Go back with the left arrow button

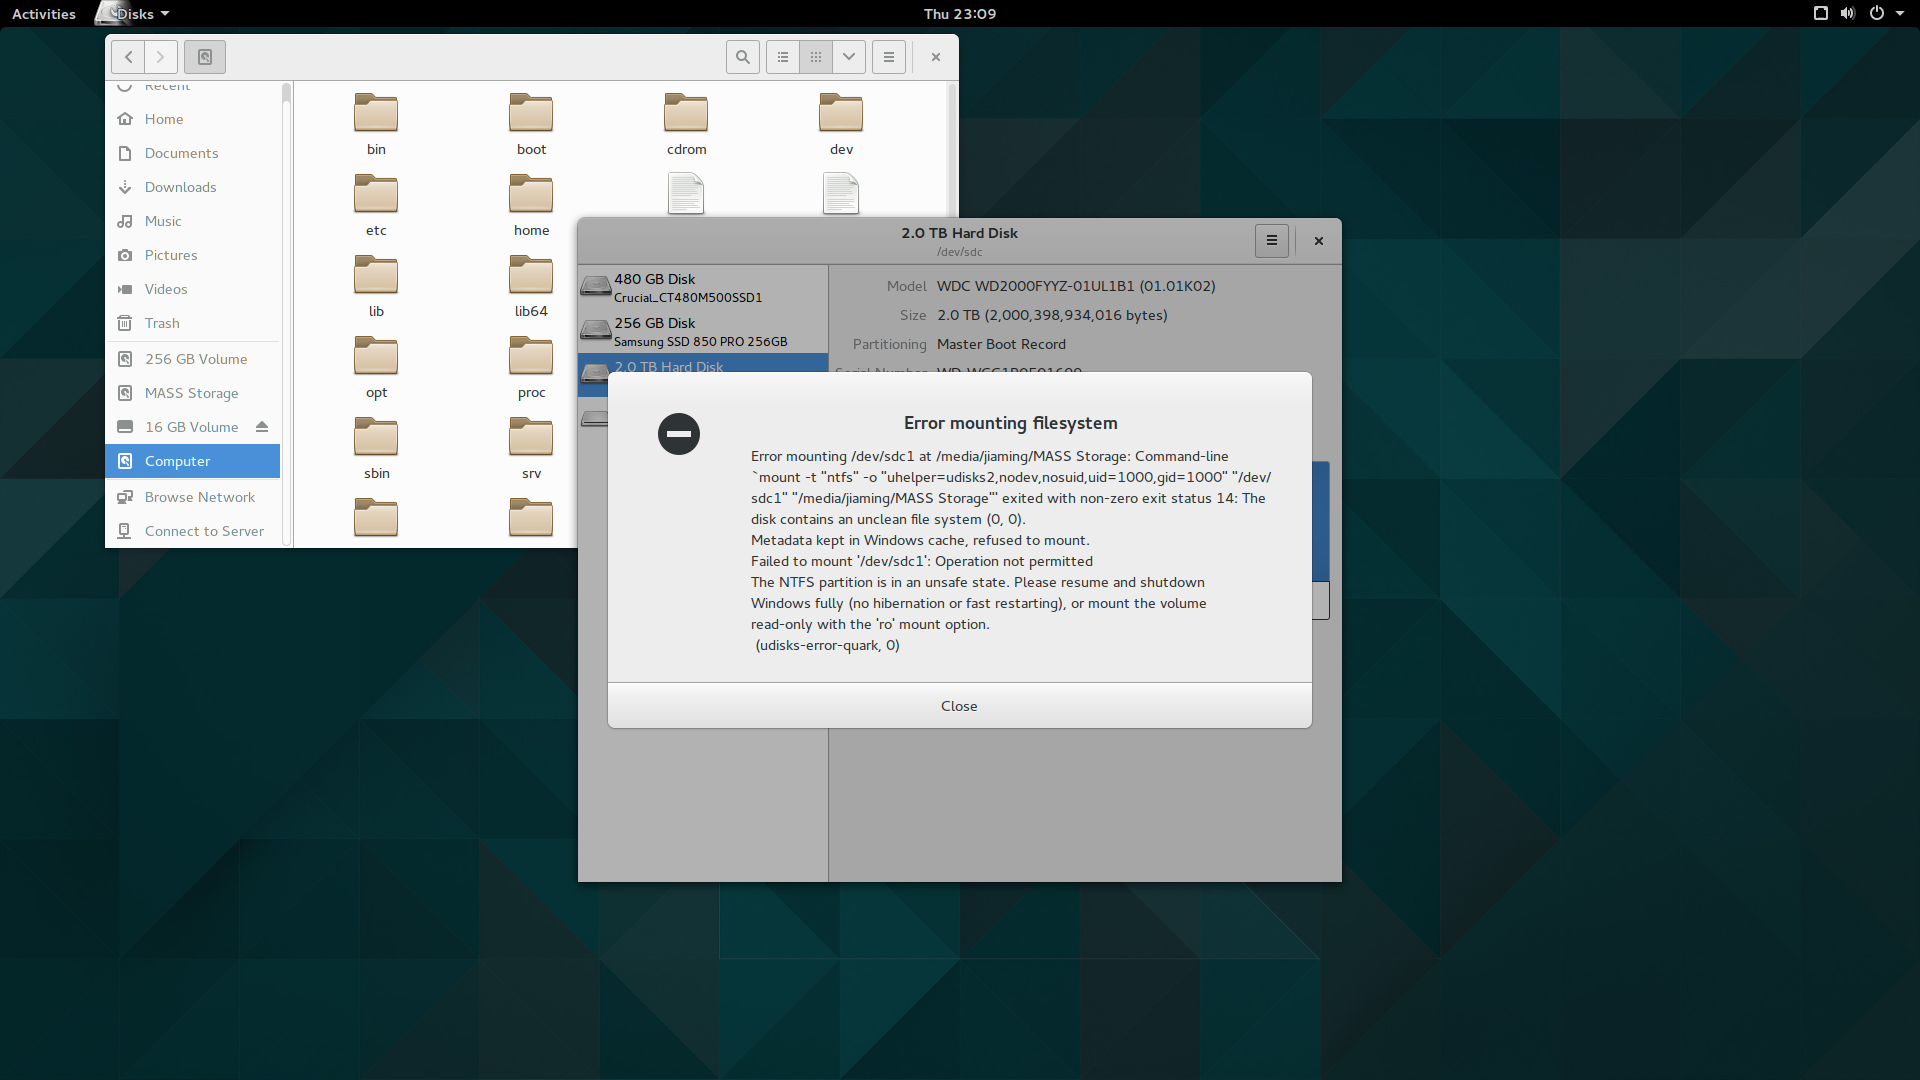pos(128,57)
